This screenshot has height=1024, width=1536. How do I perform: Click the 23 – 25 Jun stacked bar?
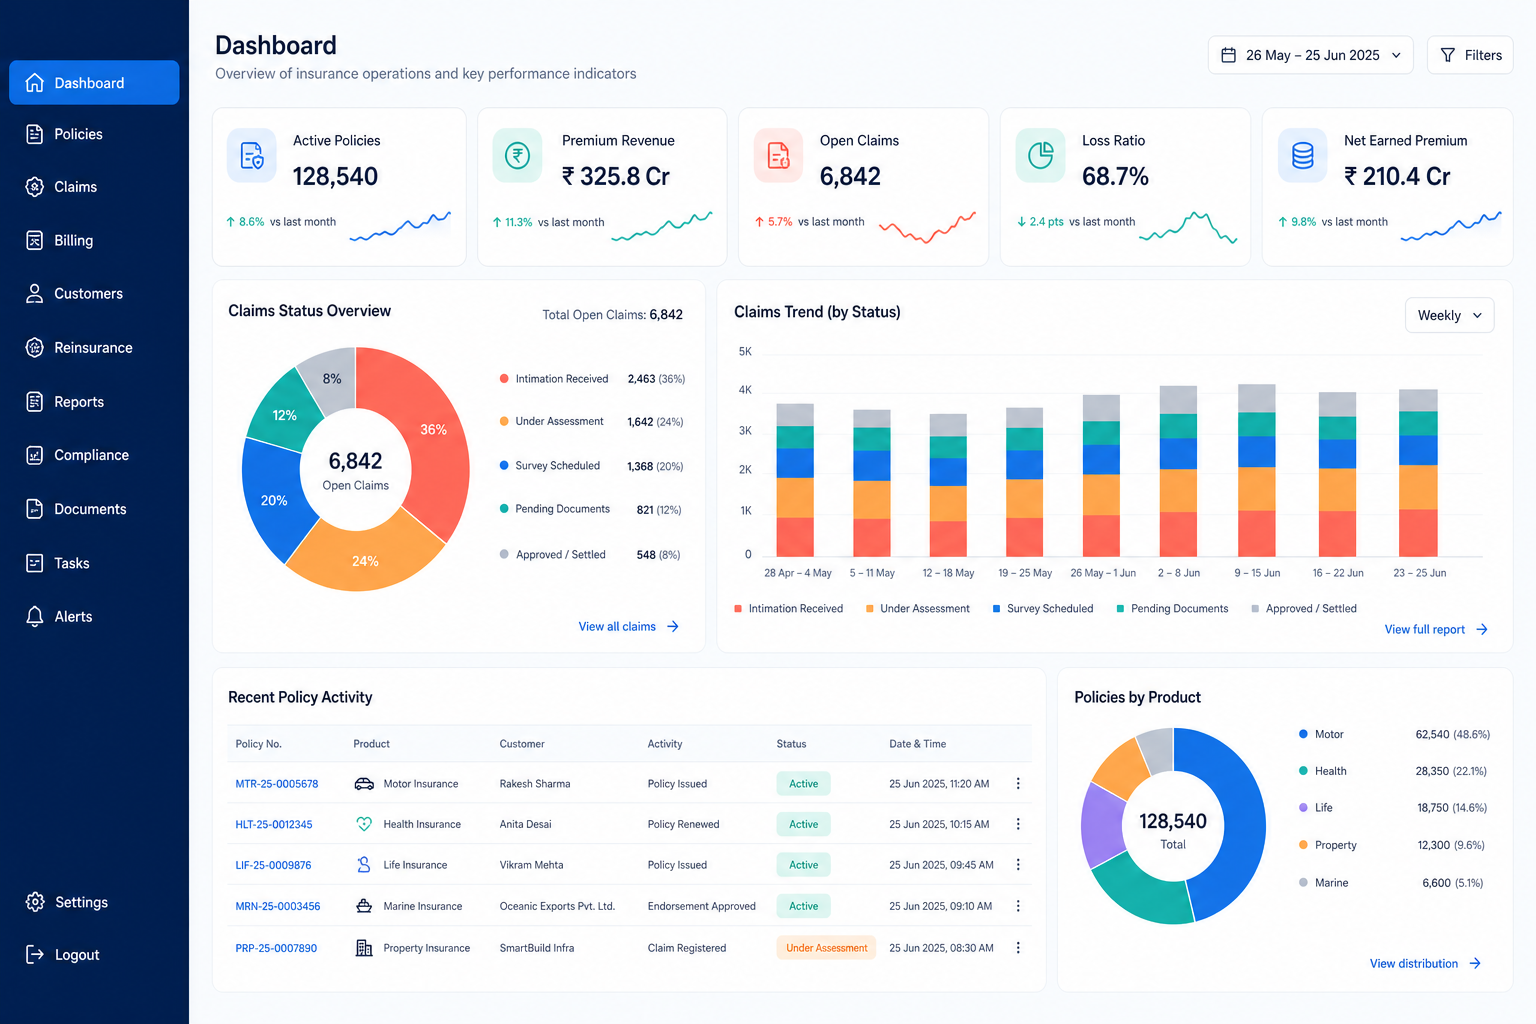1418,473
